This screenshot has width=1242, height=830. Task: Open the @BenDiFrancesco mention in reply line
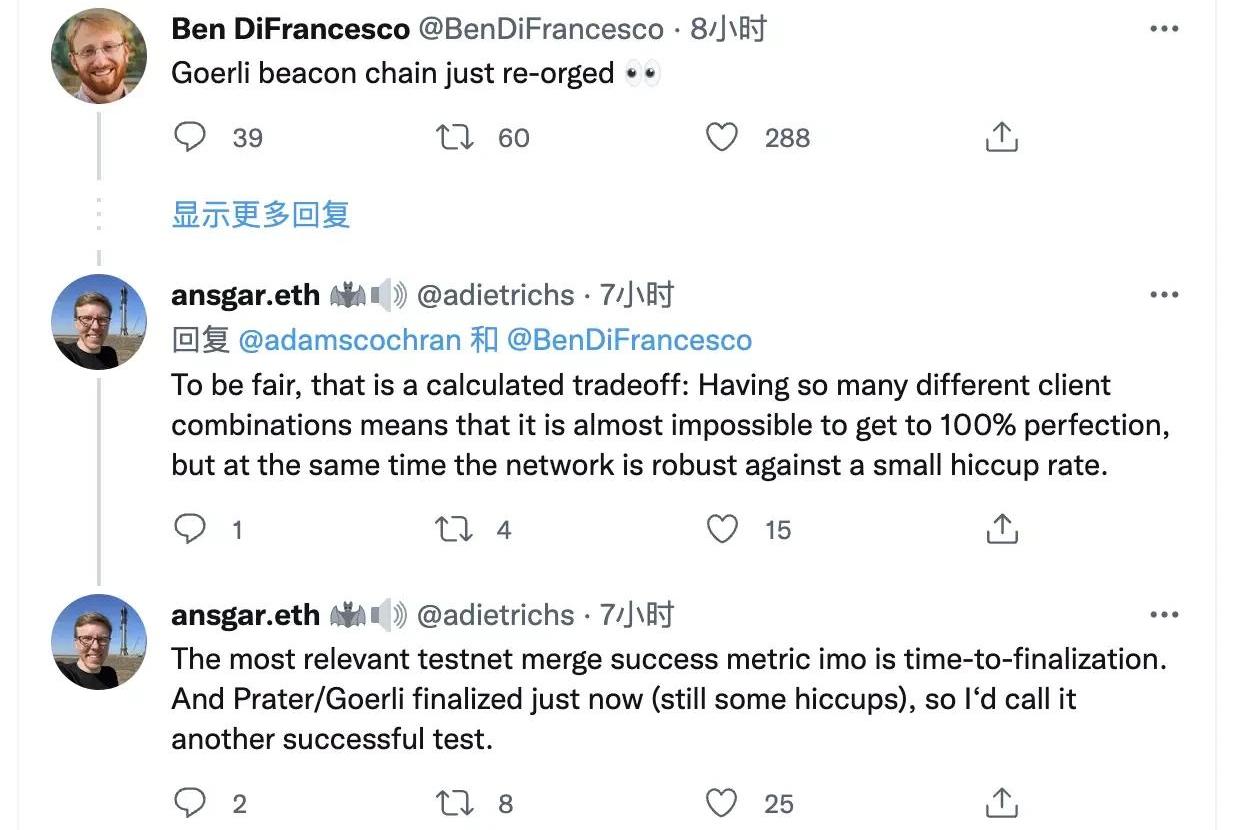pyautogui.click(x=629, y=340)
